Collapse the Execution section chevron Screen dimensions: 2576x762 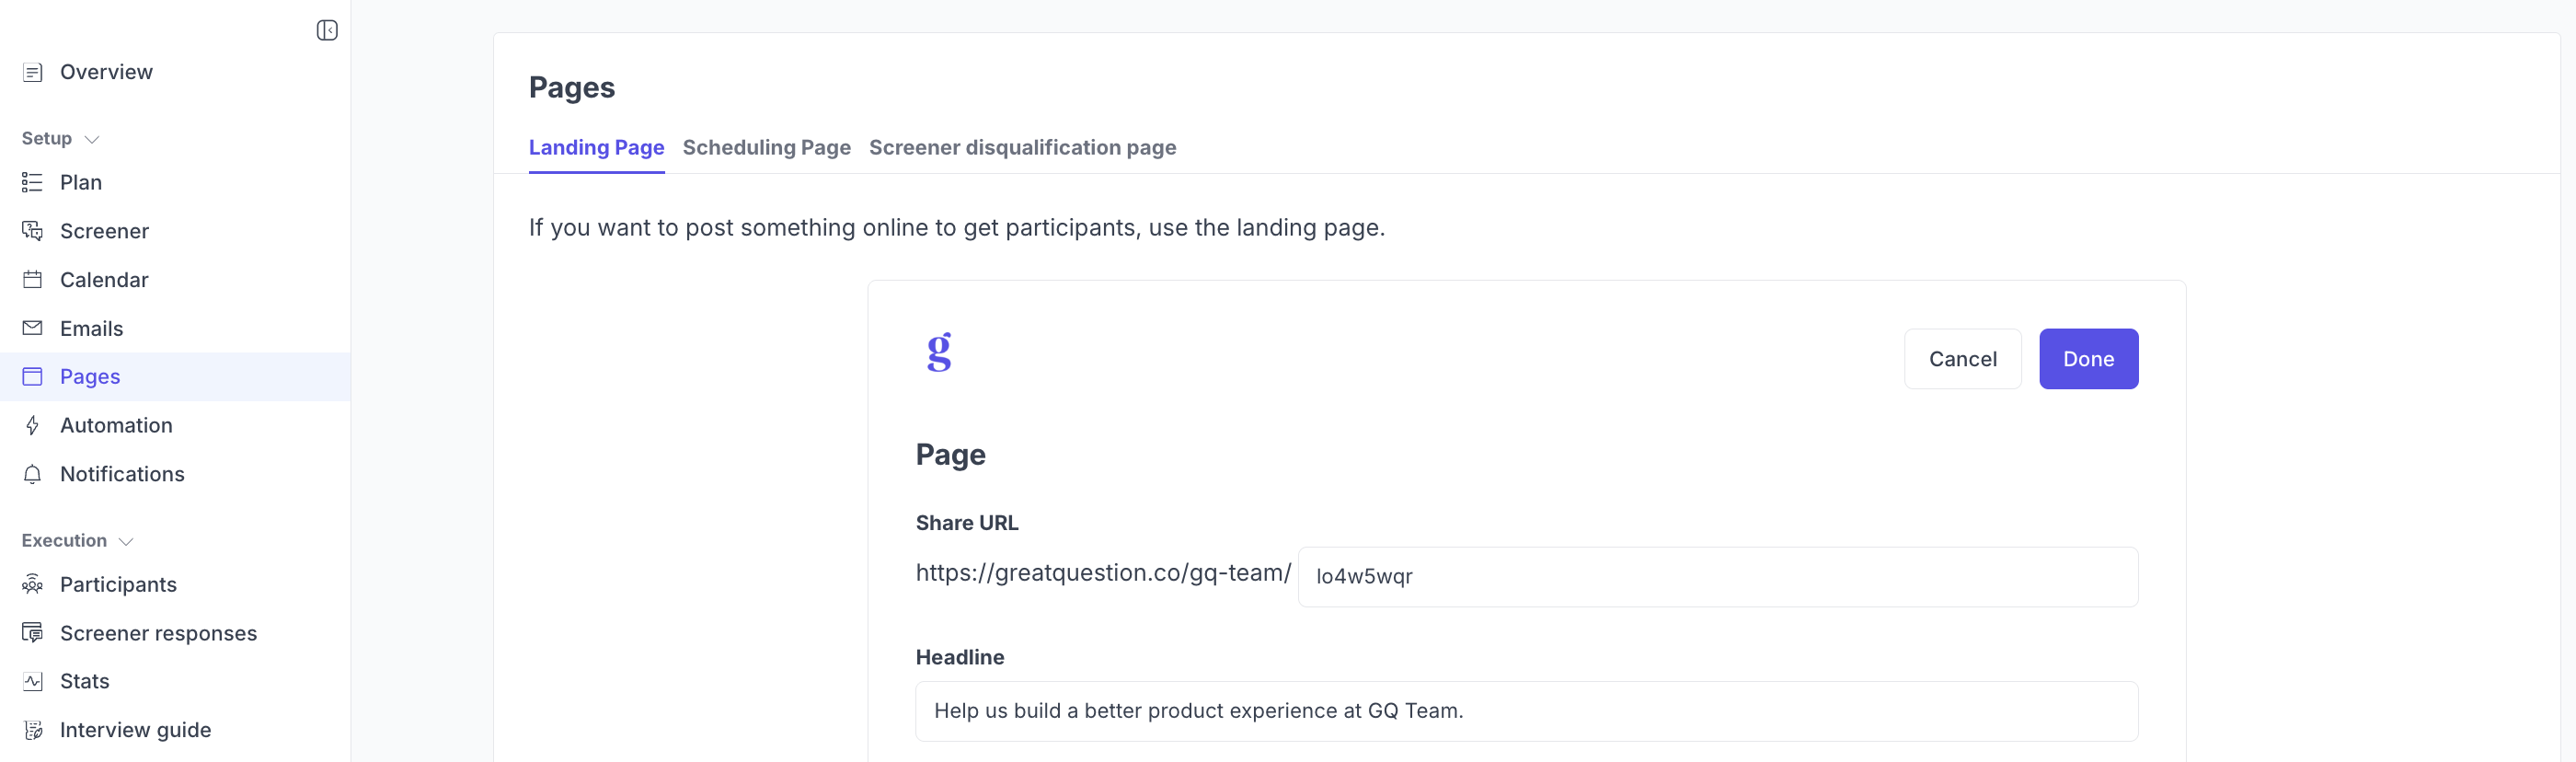click(x=126, y=541)
